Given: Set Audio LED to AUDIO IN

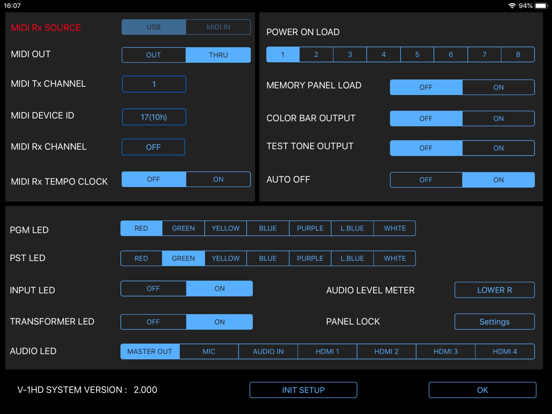Looking at the screenshot, I should (268, 351).
